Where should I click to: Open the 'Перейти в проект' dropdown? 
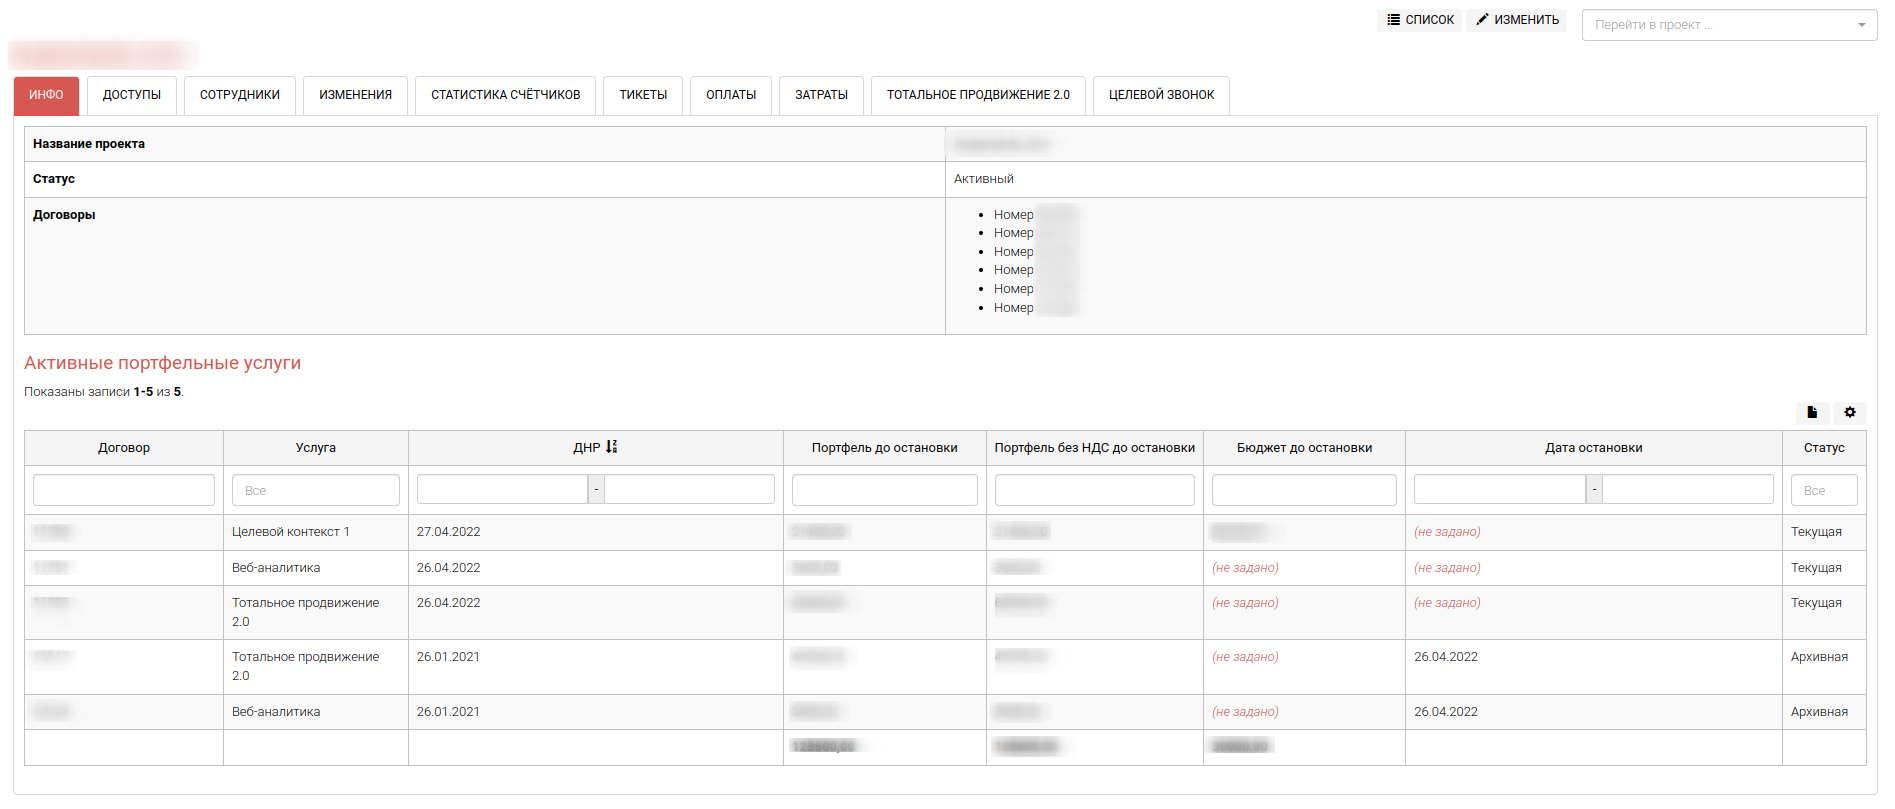tap(1728, 25)
